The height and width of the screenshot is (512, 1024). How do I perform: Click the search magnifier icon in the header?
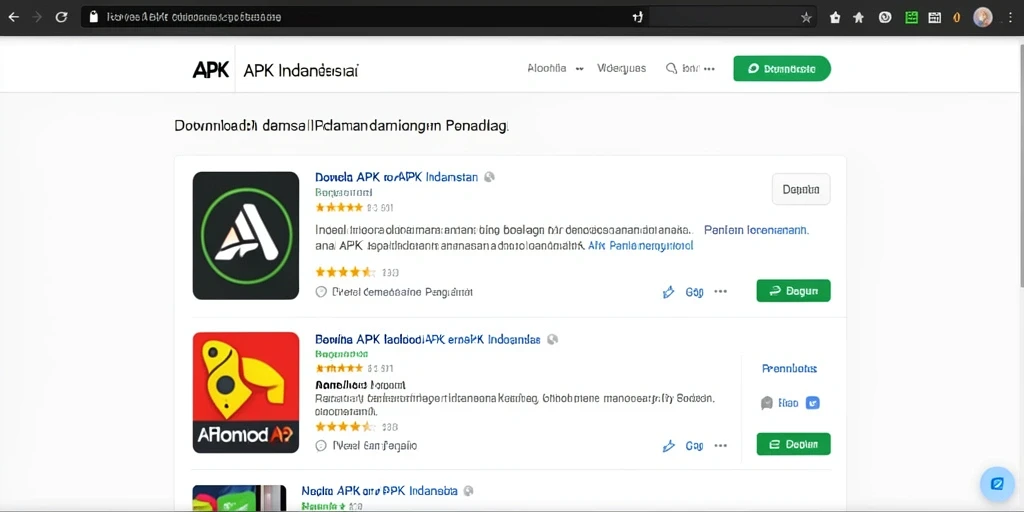671,68
